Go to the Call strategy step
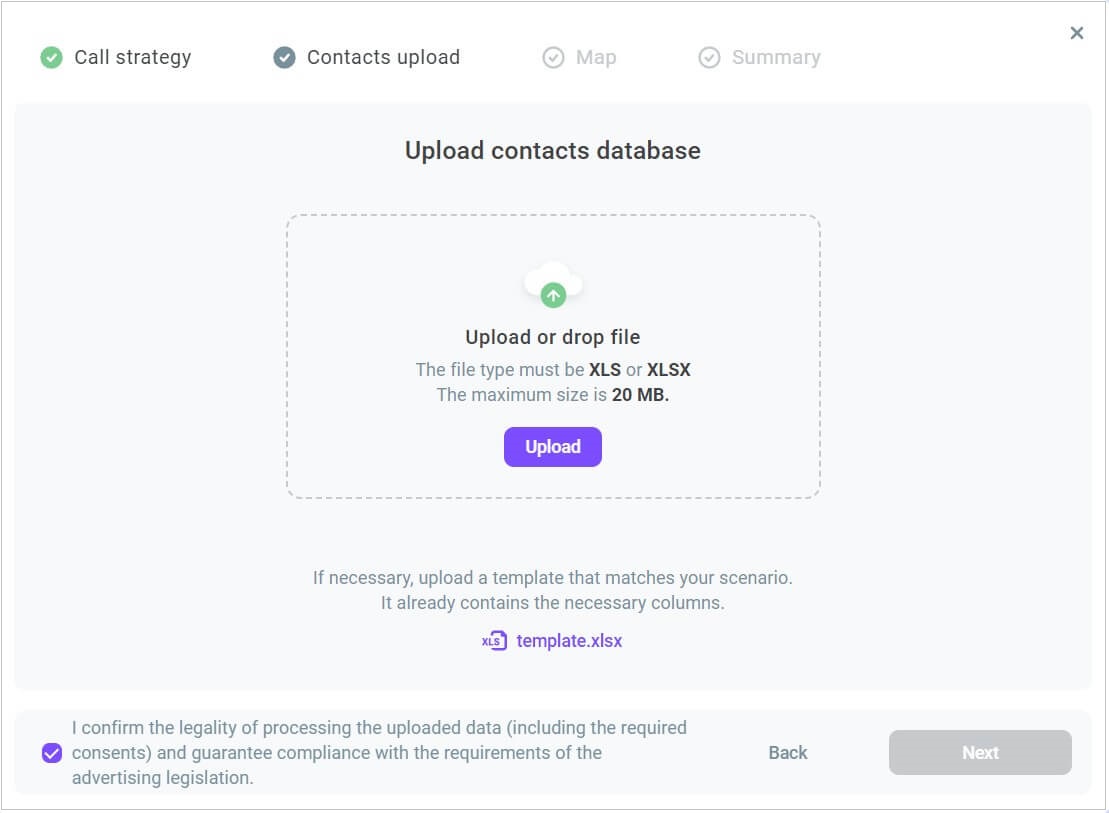This screenshot has width=1109, height=813. tap(132, 57)
